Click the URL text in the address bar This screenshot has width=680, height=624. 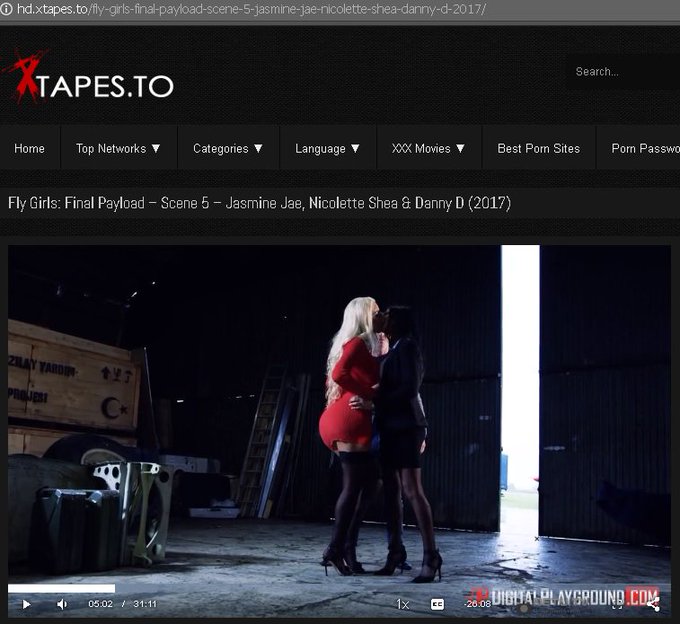click(252, 9)
